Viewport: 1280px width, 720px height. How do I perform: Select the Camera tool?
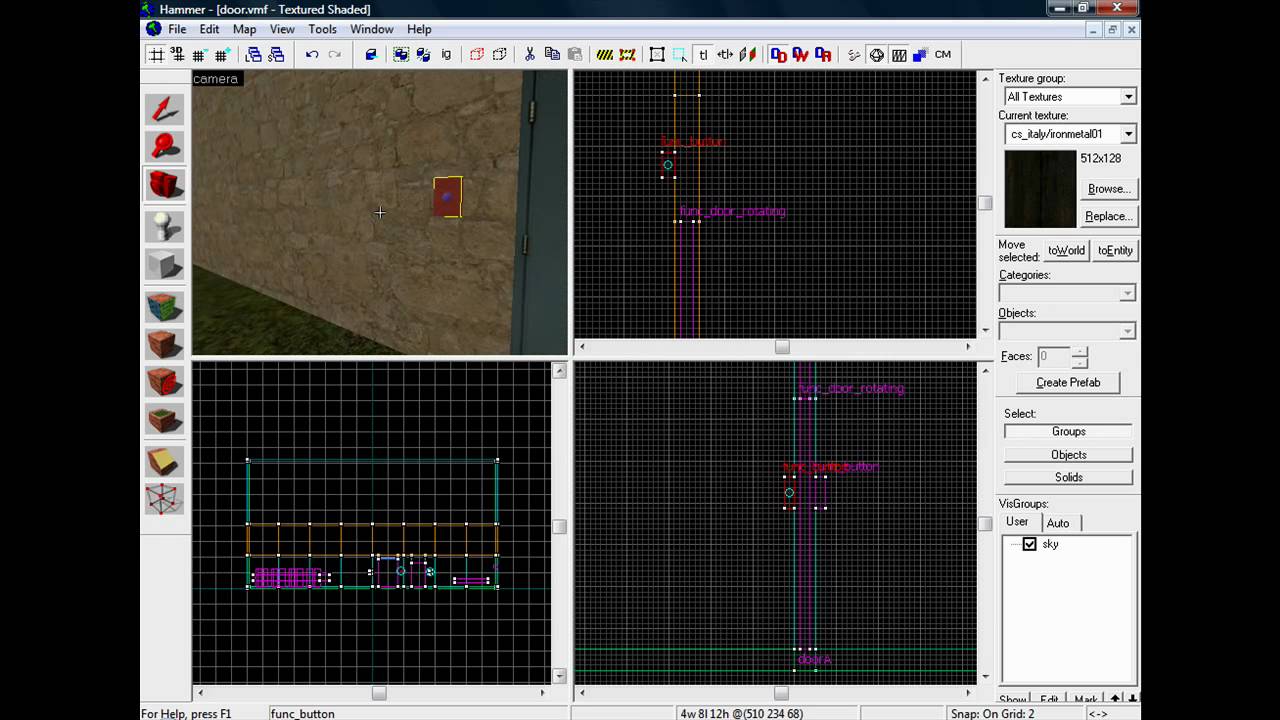point(165,185)
